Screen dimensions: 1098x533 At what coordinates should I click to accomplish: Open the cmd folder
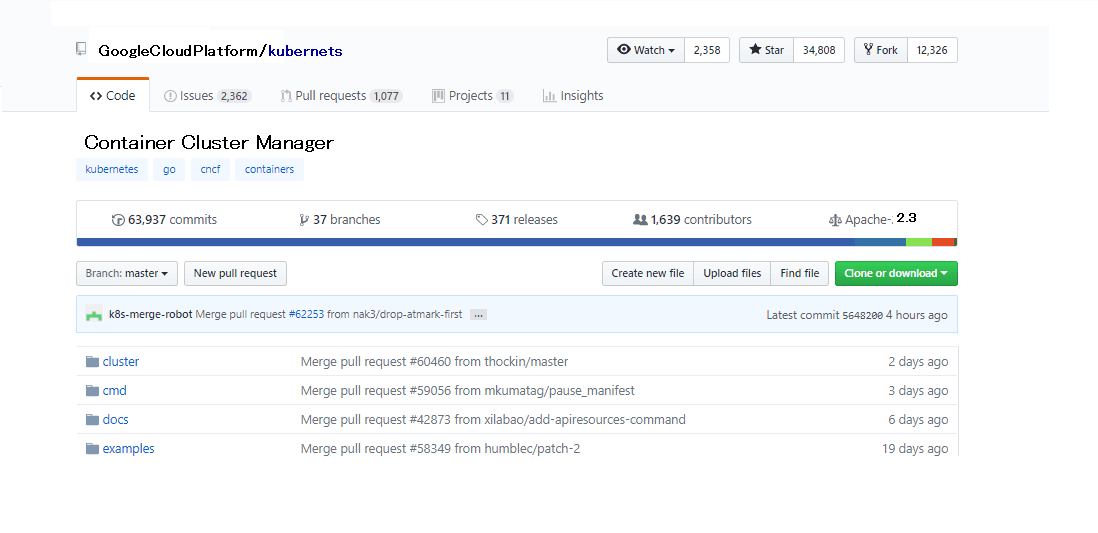[x=114, y=390]
